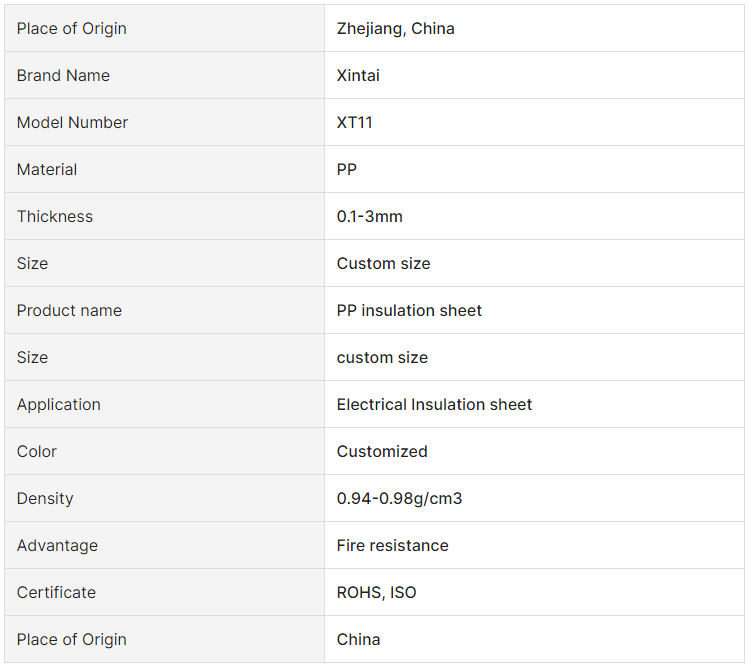Select the "Color" label cell
The image size is (751, 665).
click(37, 451)
